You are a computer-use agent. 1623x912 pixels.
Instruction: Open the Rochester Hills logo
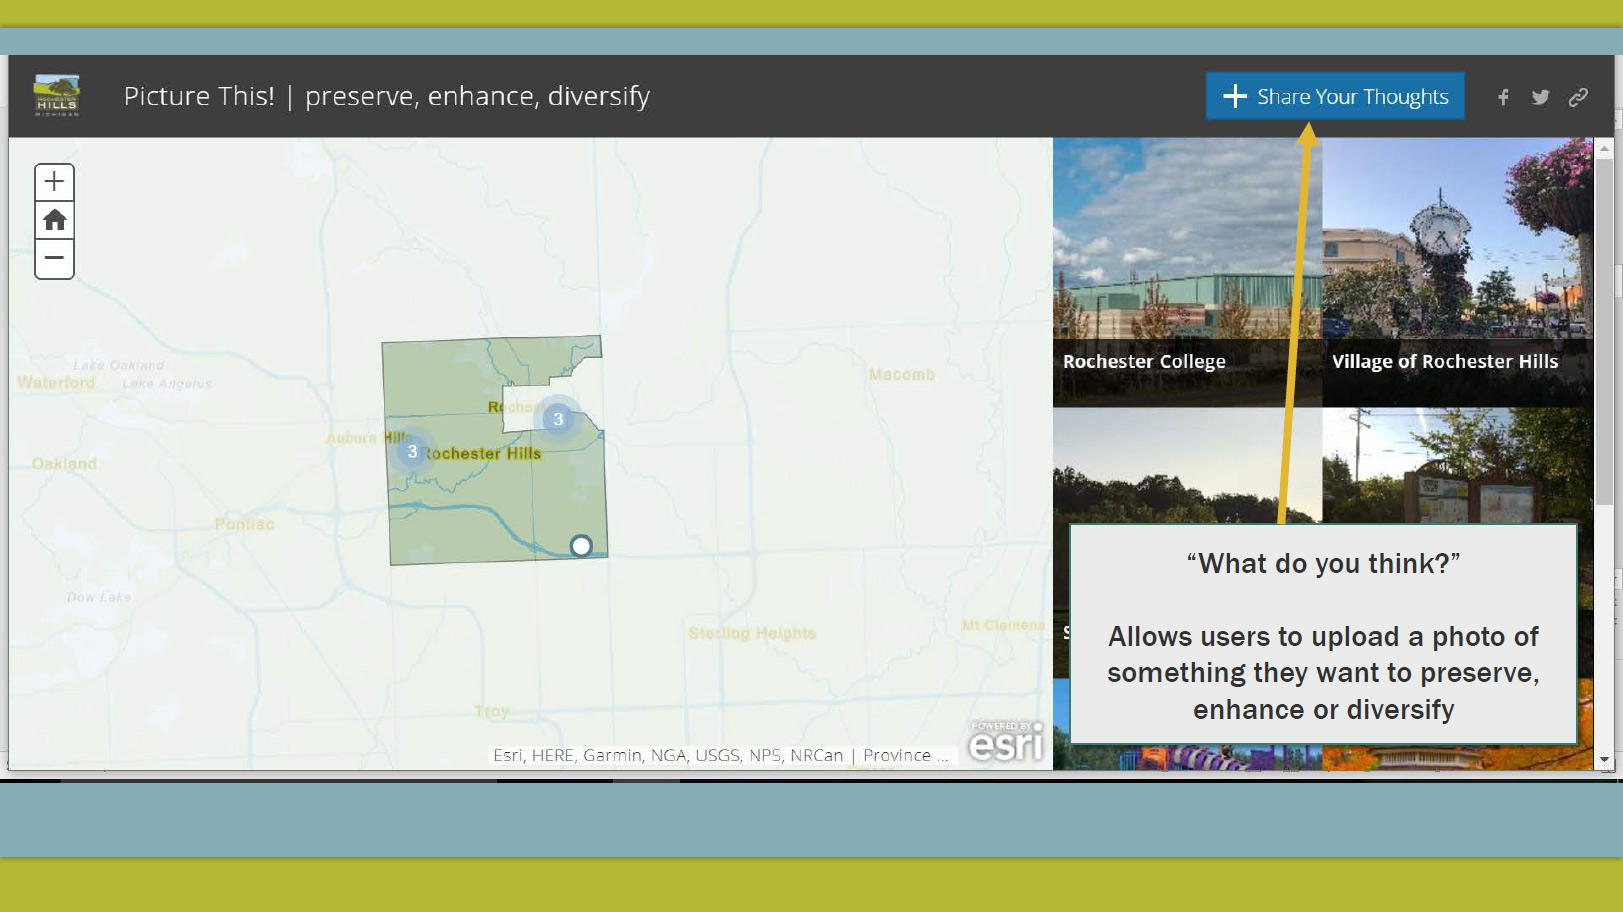[57, 96]
